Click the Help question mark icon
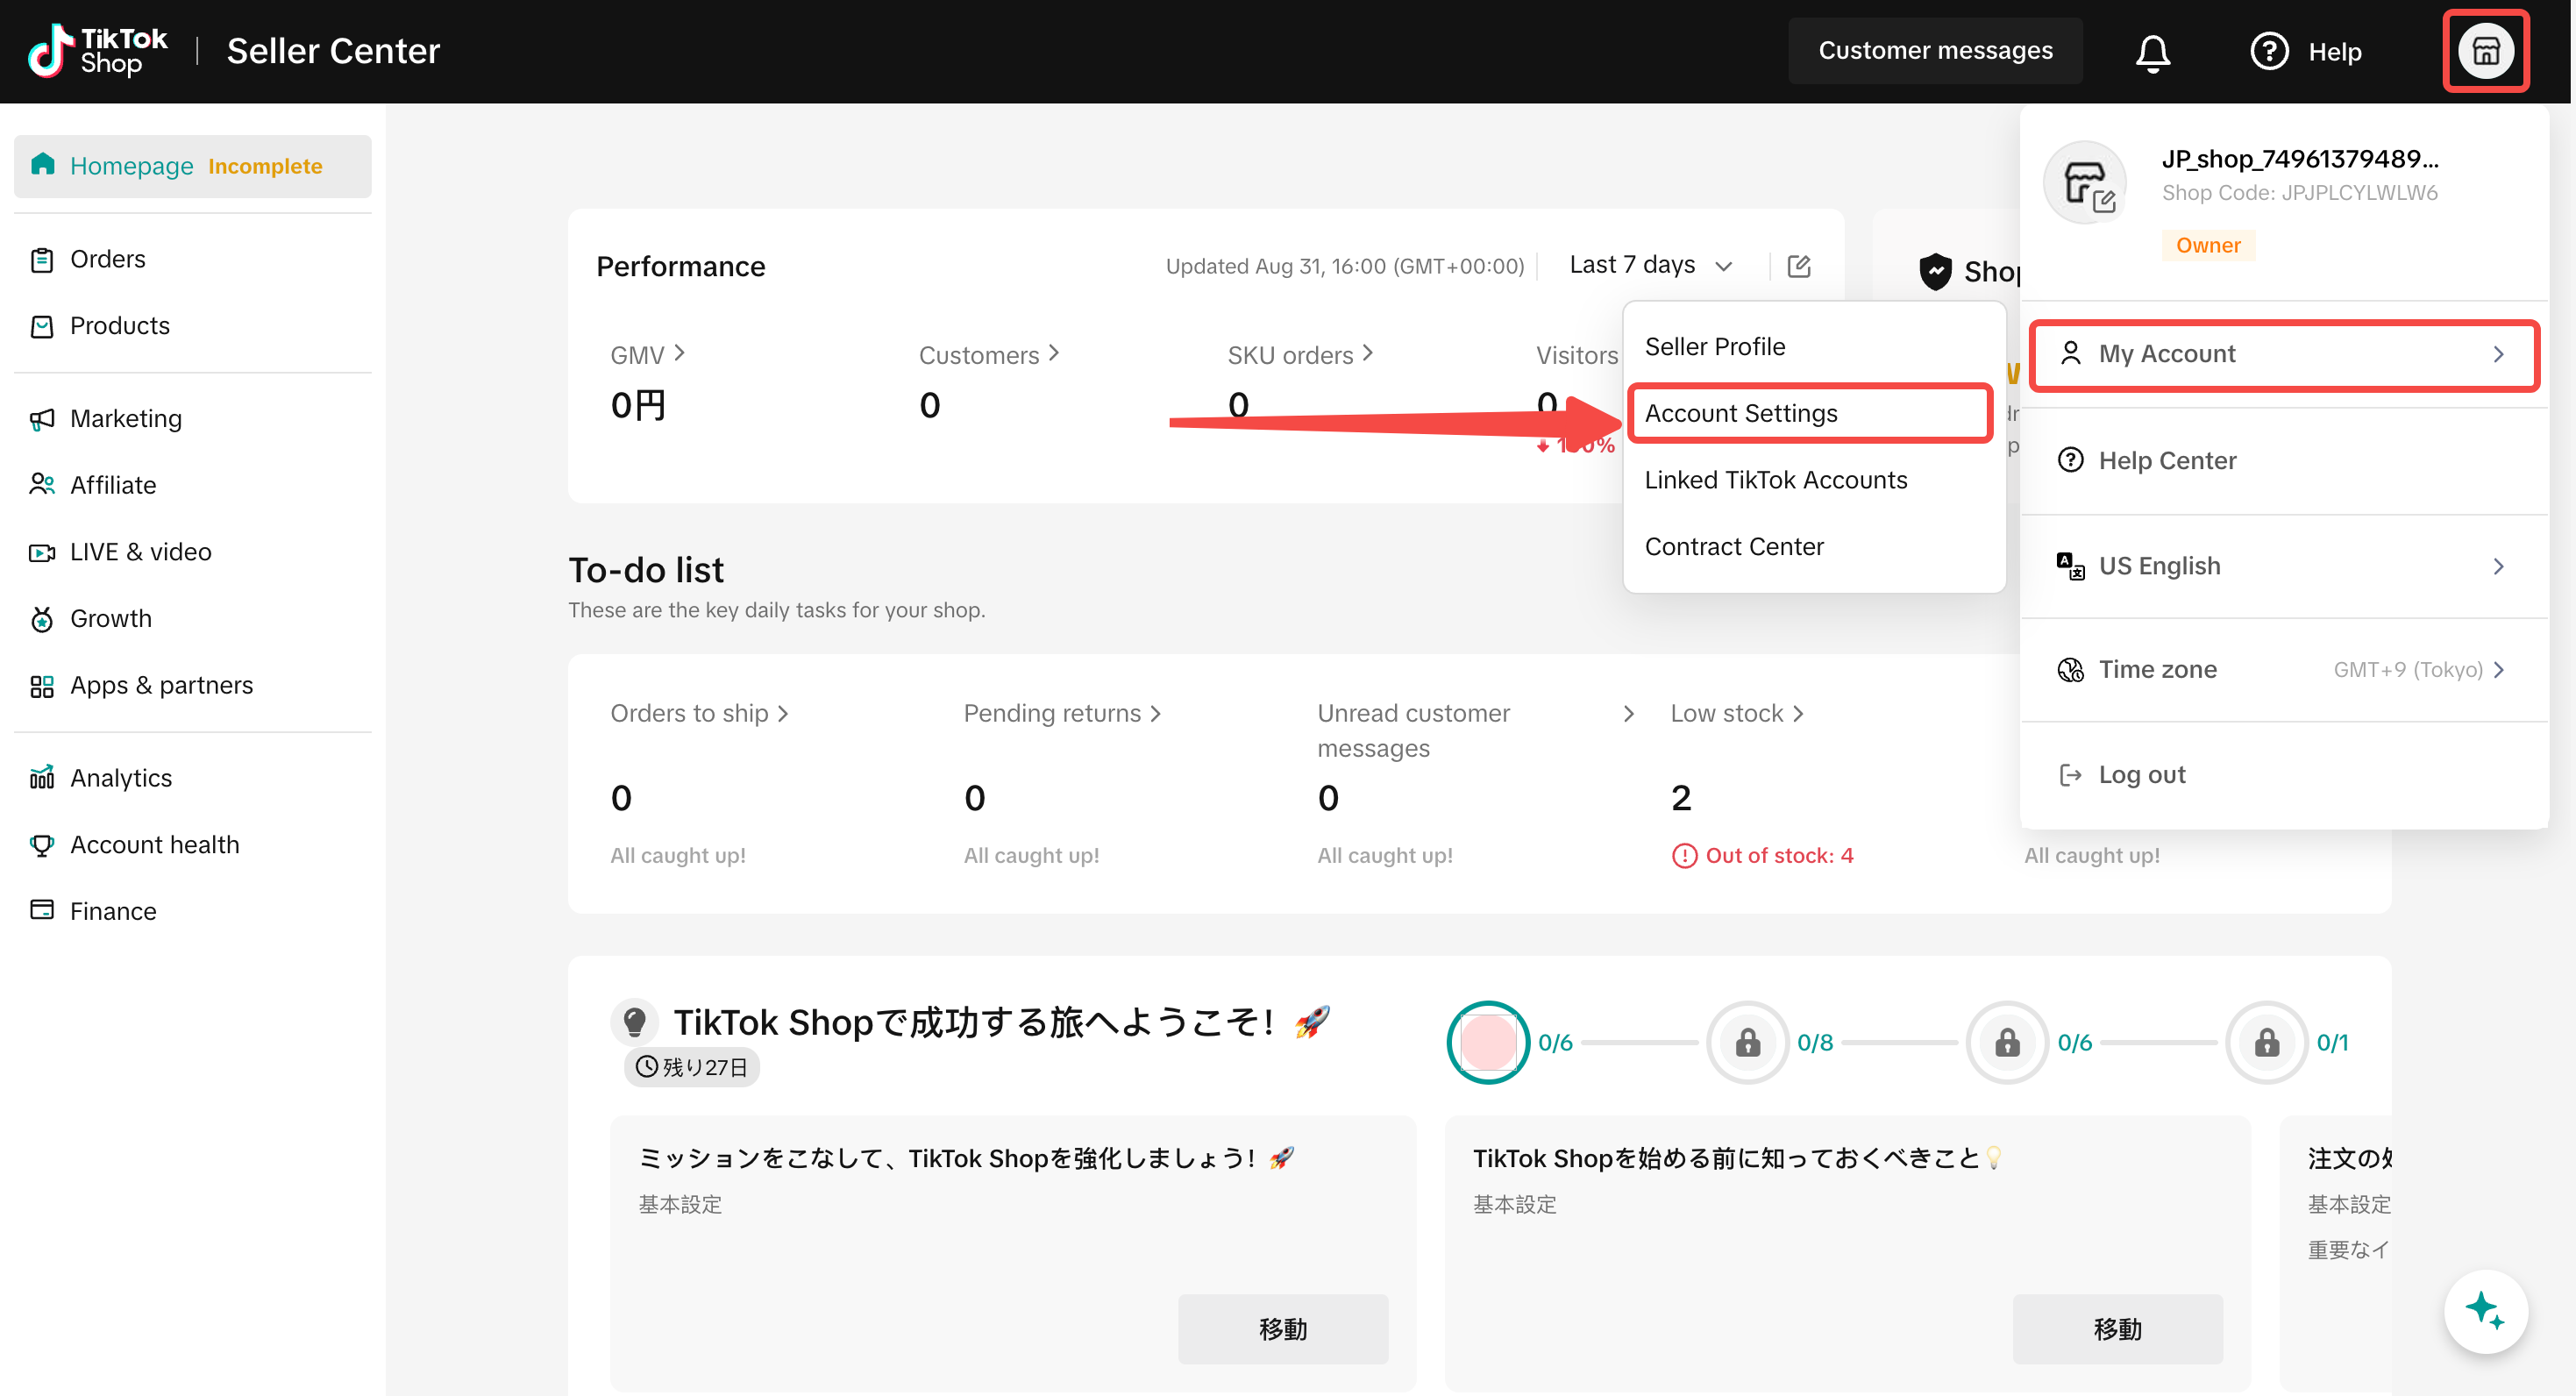 (2268, 51)
